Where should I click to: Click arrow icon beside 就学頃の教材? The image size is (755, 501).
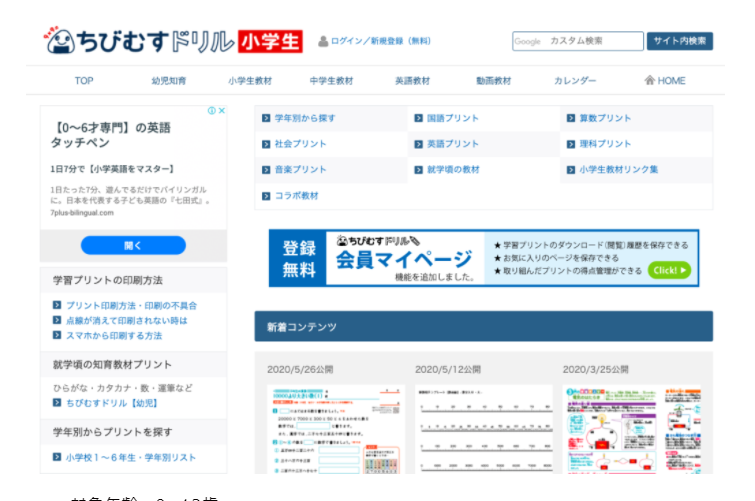pyautogui.click(x=418, y=170)
